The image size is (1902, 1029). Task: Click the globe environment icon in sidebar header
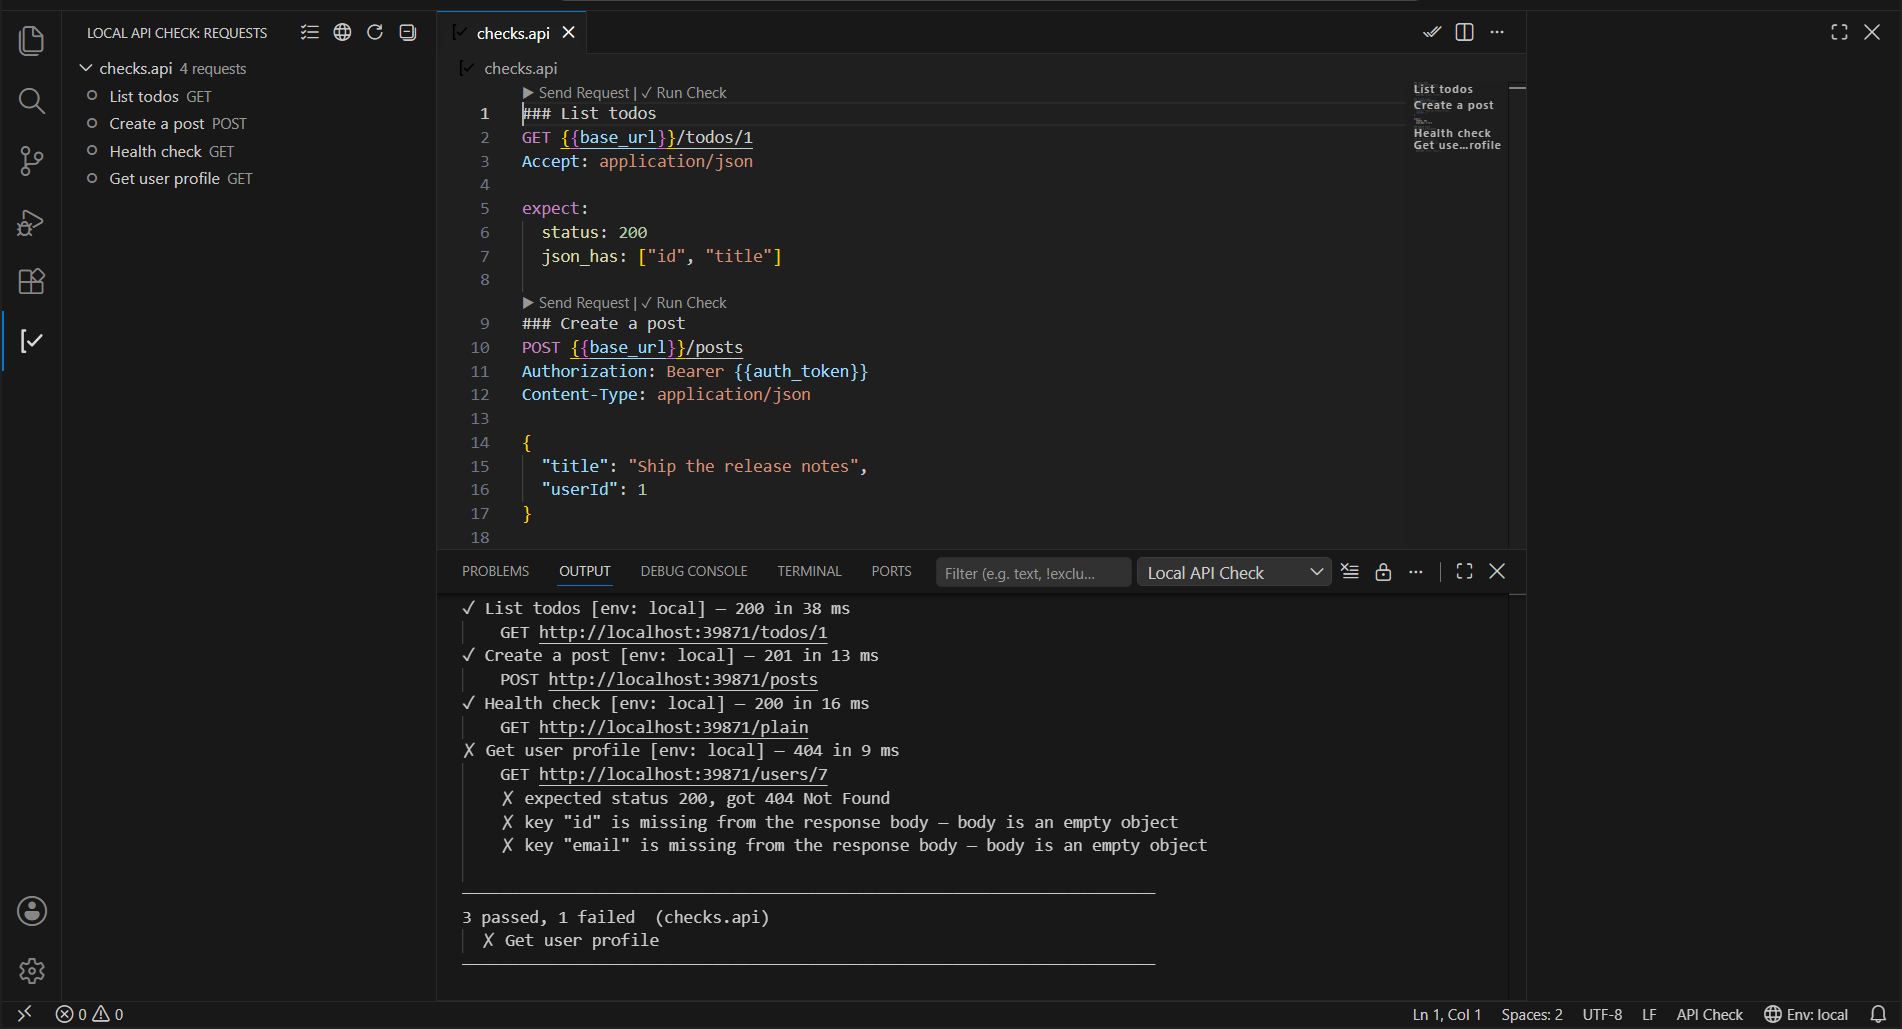(342, 33)
